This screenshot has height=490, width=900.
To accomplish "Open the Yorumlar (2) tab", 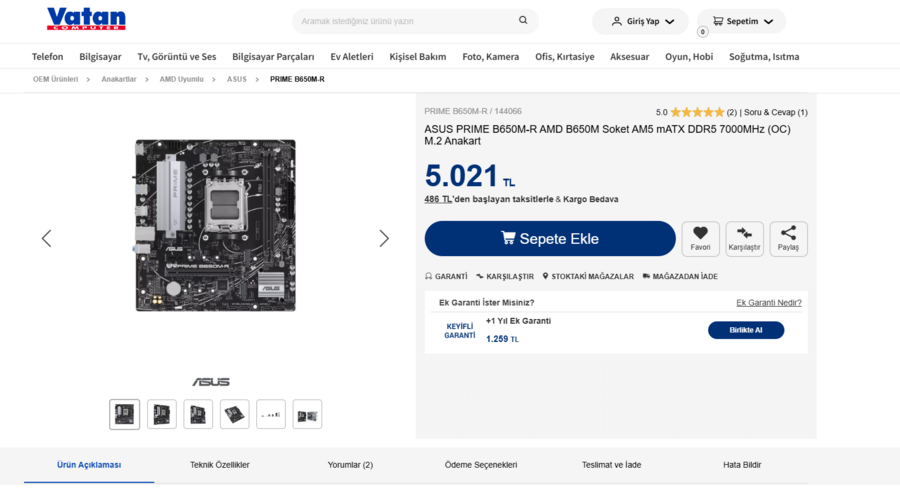I will point(350,465).
